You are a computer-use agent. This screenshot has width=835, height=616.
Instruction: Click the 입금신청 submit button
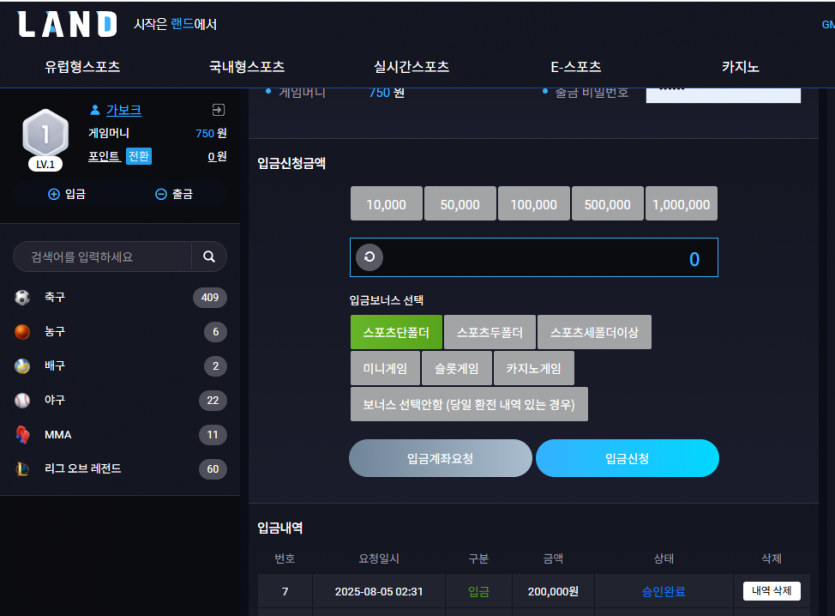(627, 458)
